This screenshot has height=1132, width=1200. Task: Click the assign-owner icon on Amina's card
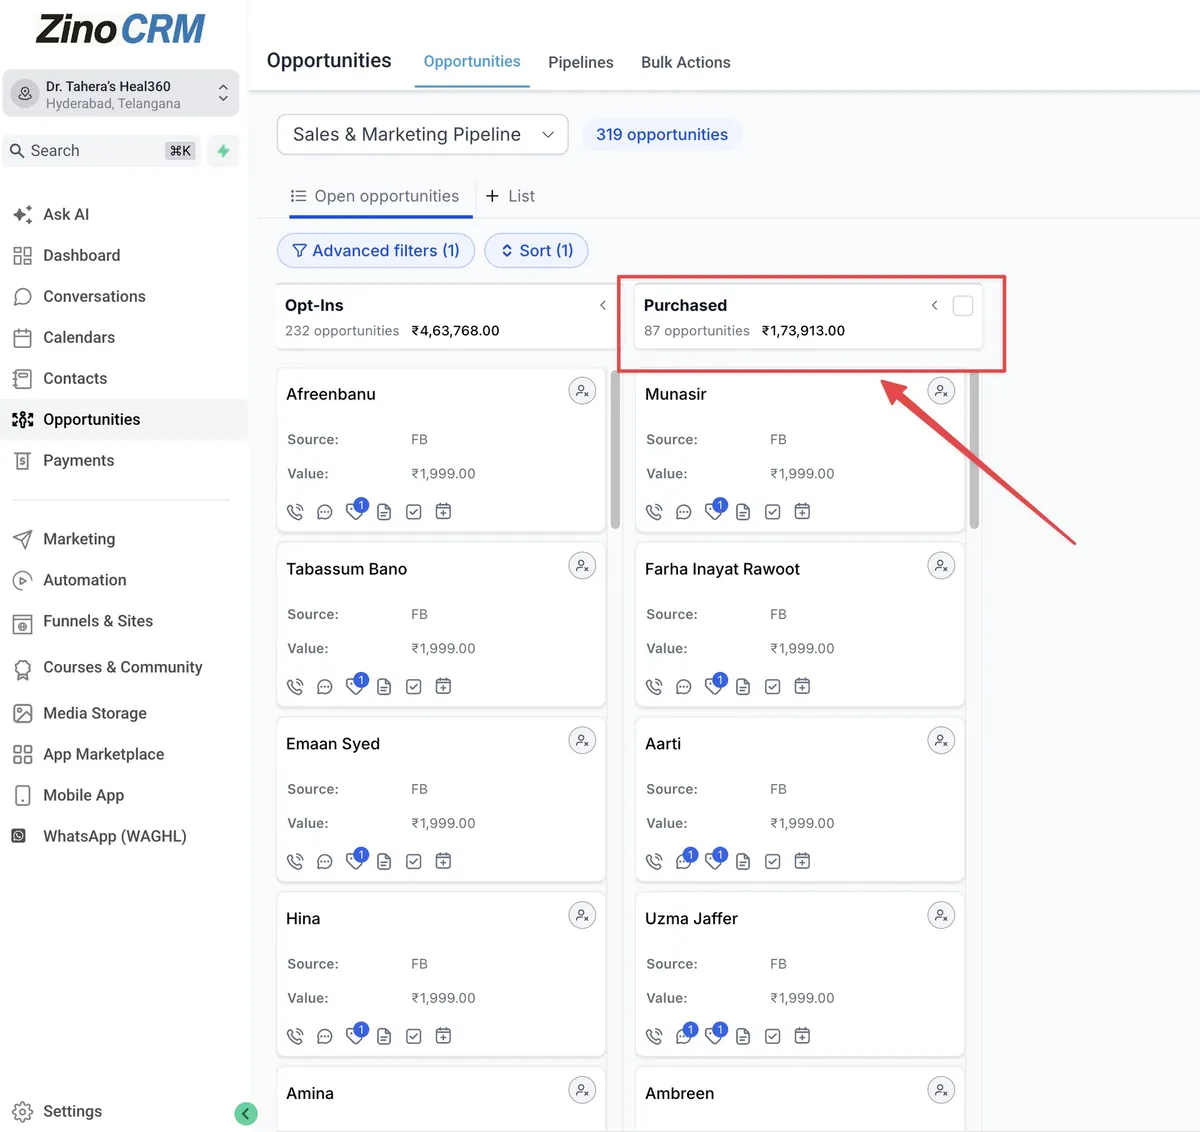pyautogui.click(x=582, y=1090)
